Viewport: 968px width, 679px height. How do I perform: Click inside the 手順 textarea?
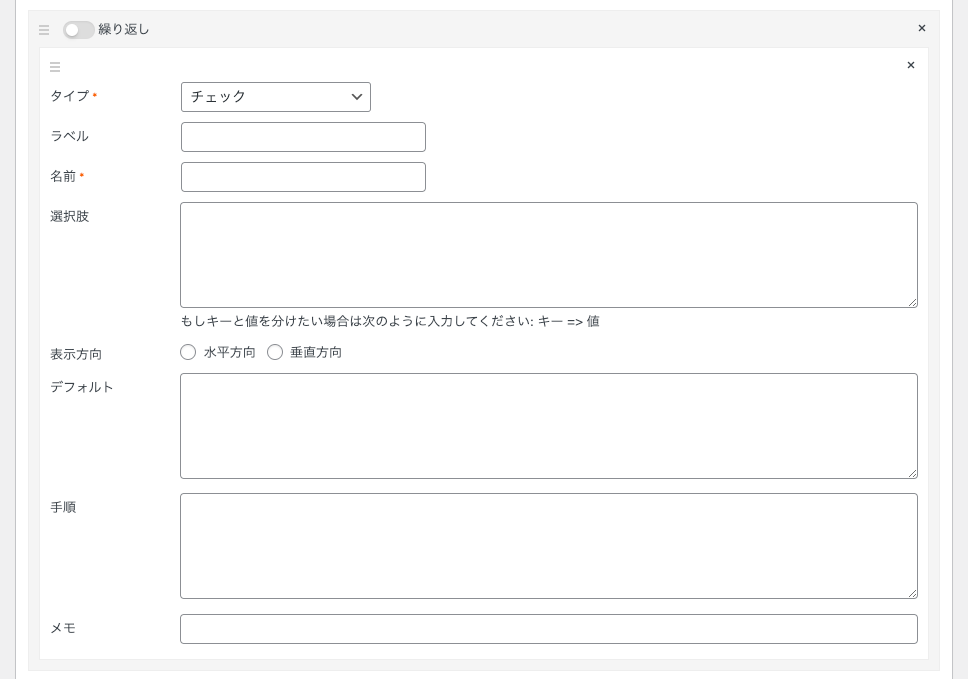point(549,546)
